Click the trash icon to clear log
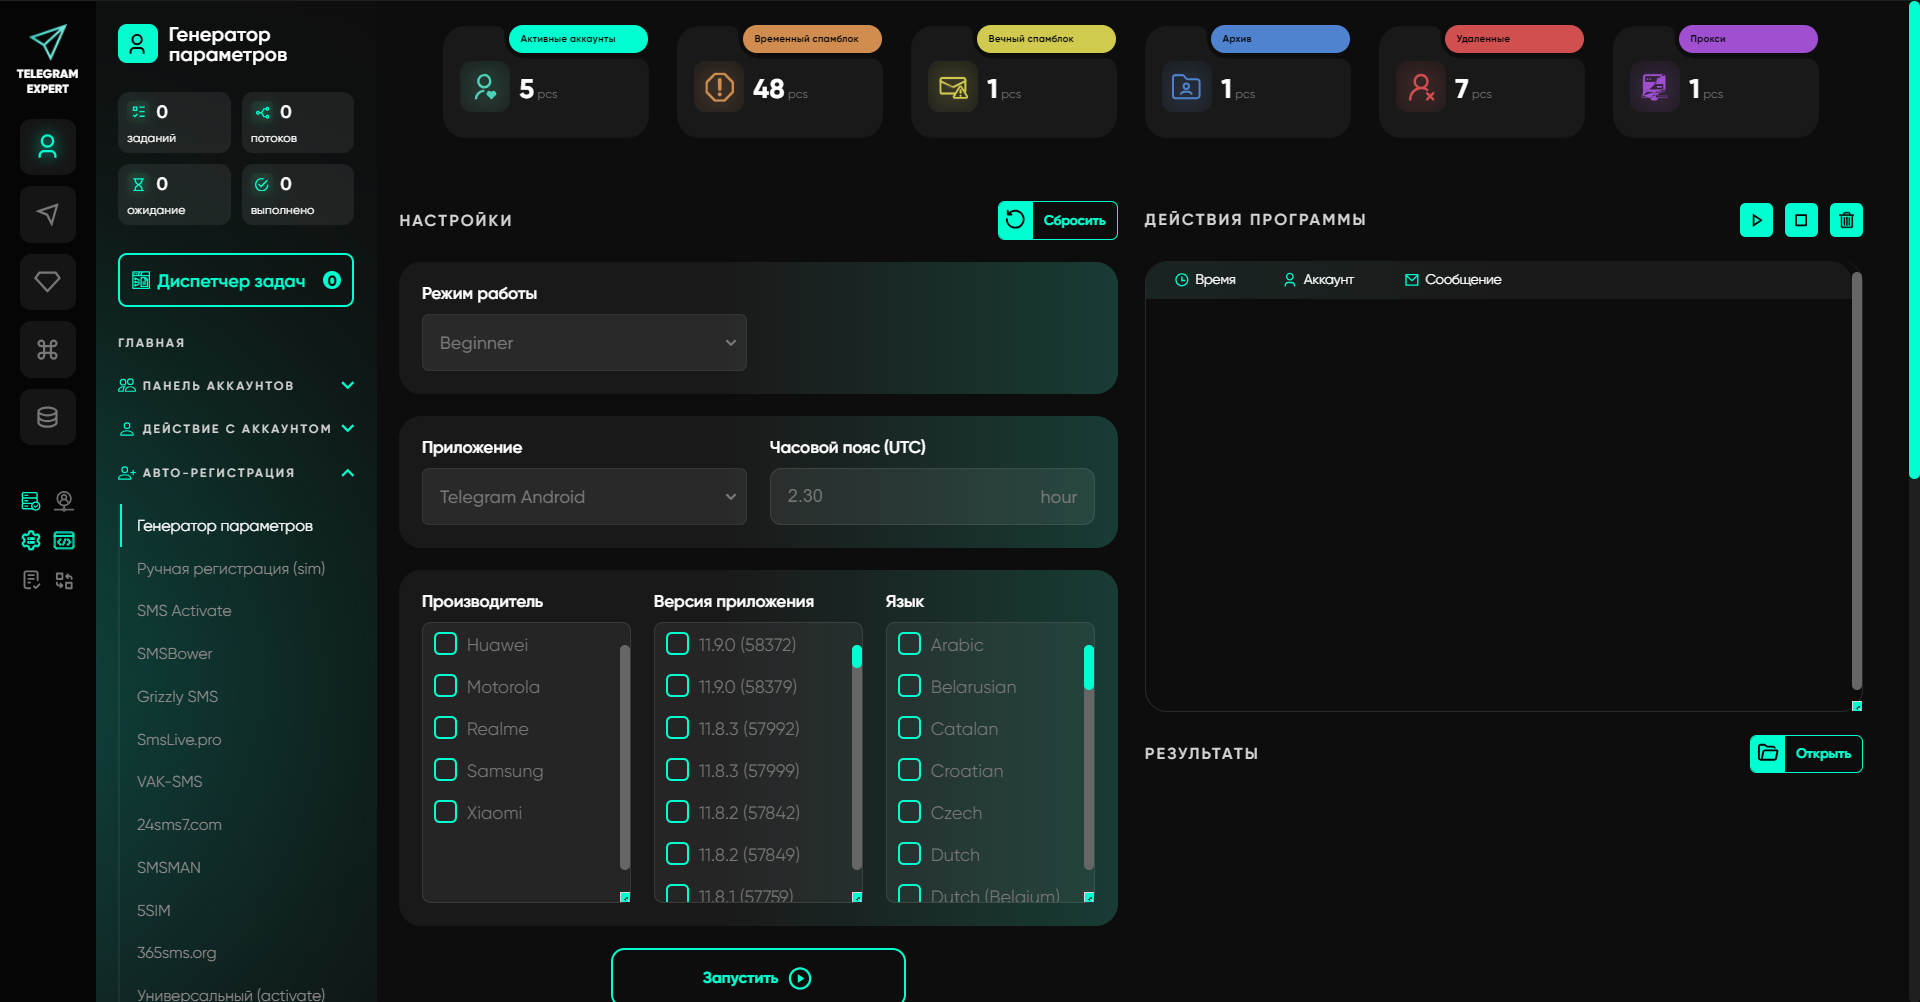Screen dimensions: 1920x1002 click(1846, 220)
